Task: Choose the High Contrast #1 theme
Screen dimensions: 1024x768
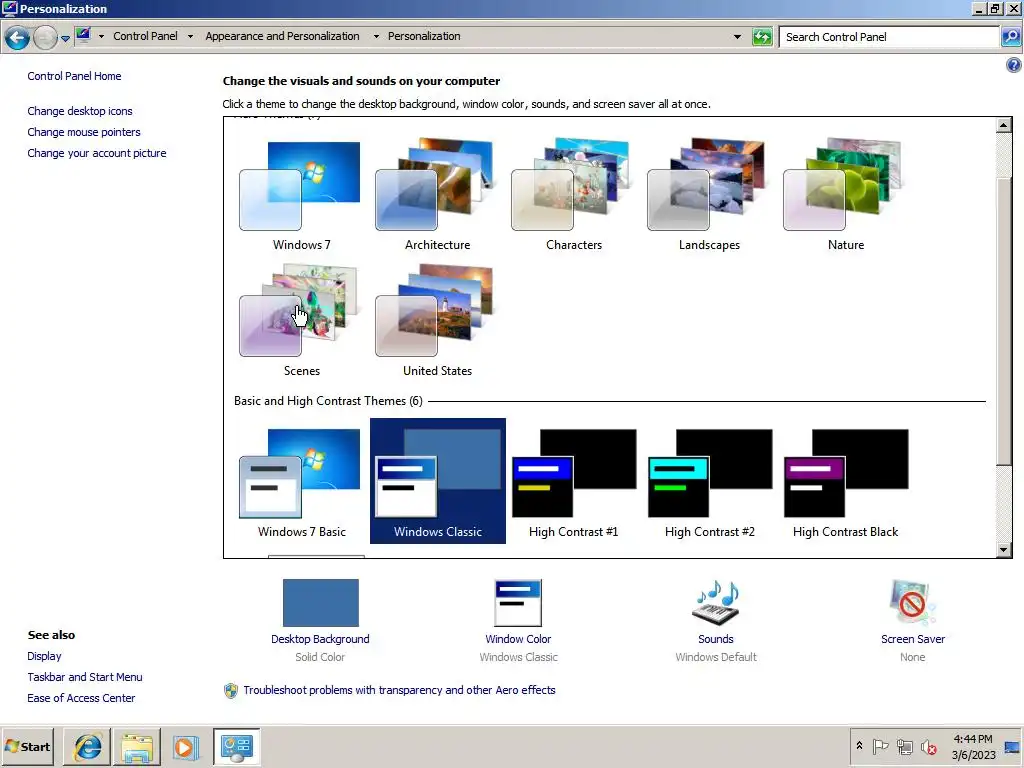Action: (573, 482)
